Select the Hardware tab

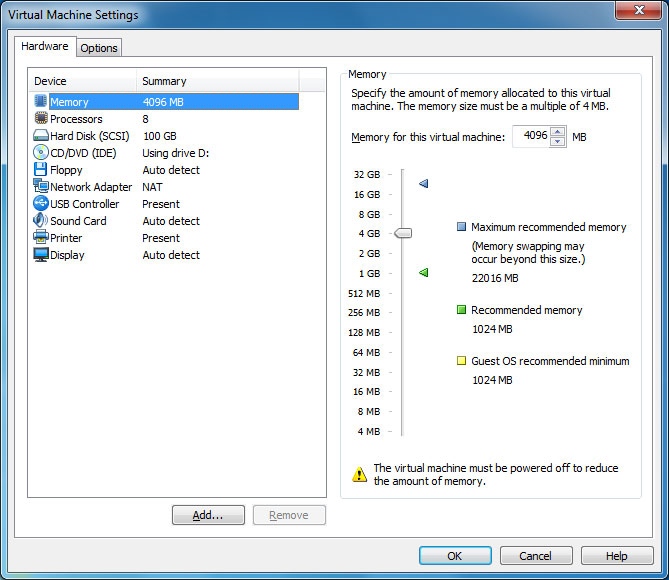(45, 46)
